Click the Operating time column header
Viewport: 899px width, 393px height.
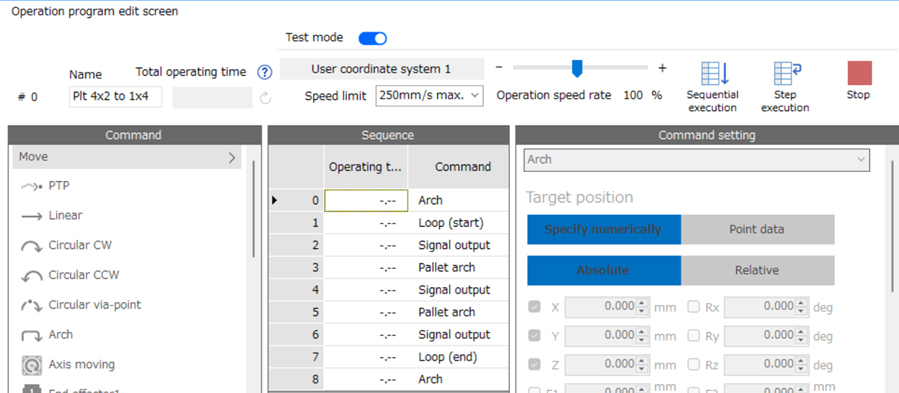point(366,167)
